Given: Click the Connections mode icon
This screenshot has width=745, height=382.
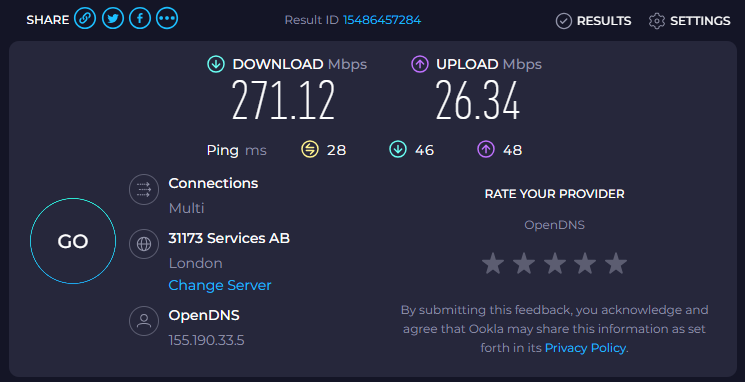Looking at the screenshot, I should 144,190.
